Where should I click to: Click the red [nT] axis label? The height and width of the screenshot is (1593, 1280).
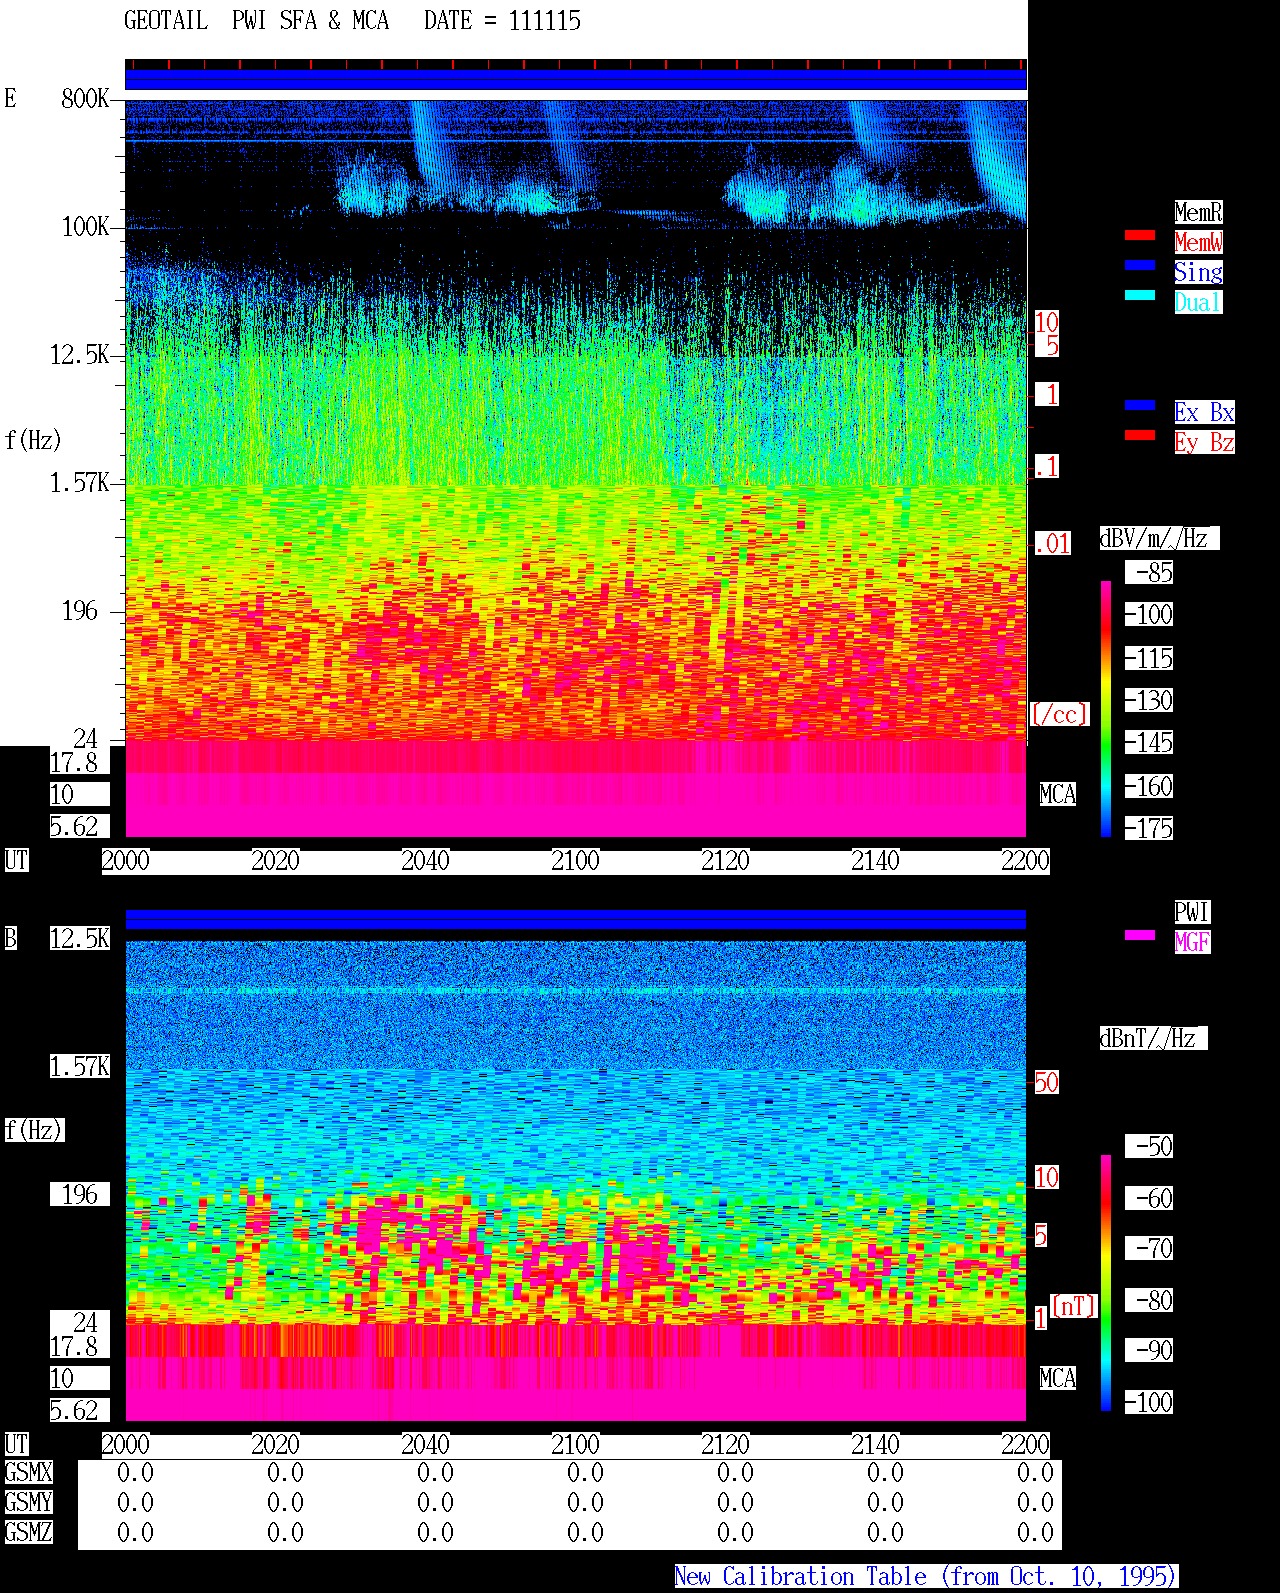[1073, 1306]
